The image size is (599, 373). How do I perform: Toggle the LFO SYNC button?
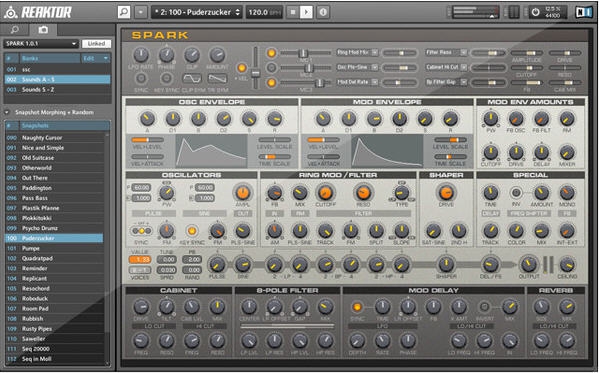141,78
